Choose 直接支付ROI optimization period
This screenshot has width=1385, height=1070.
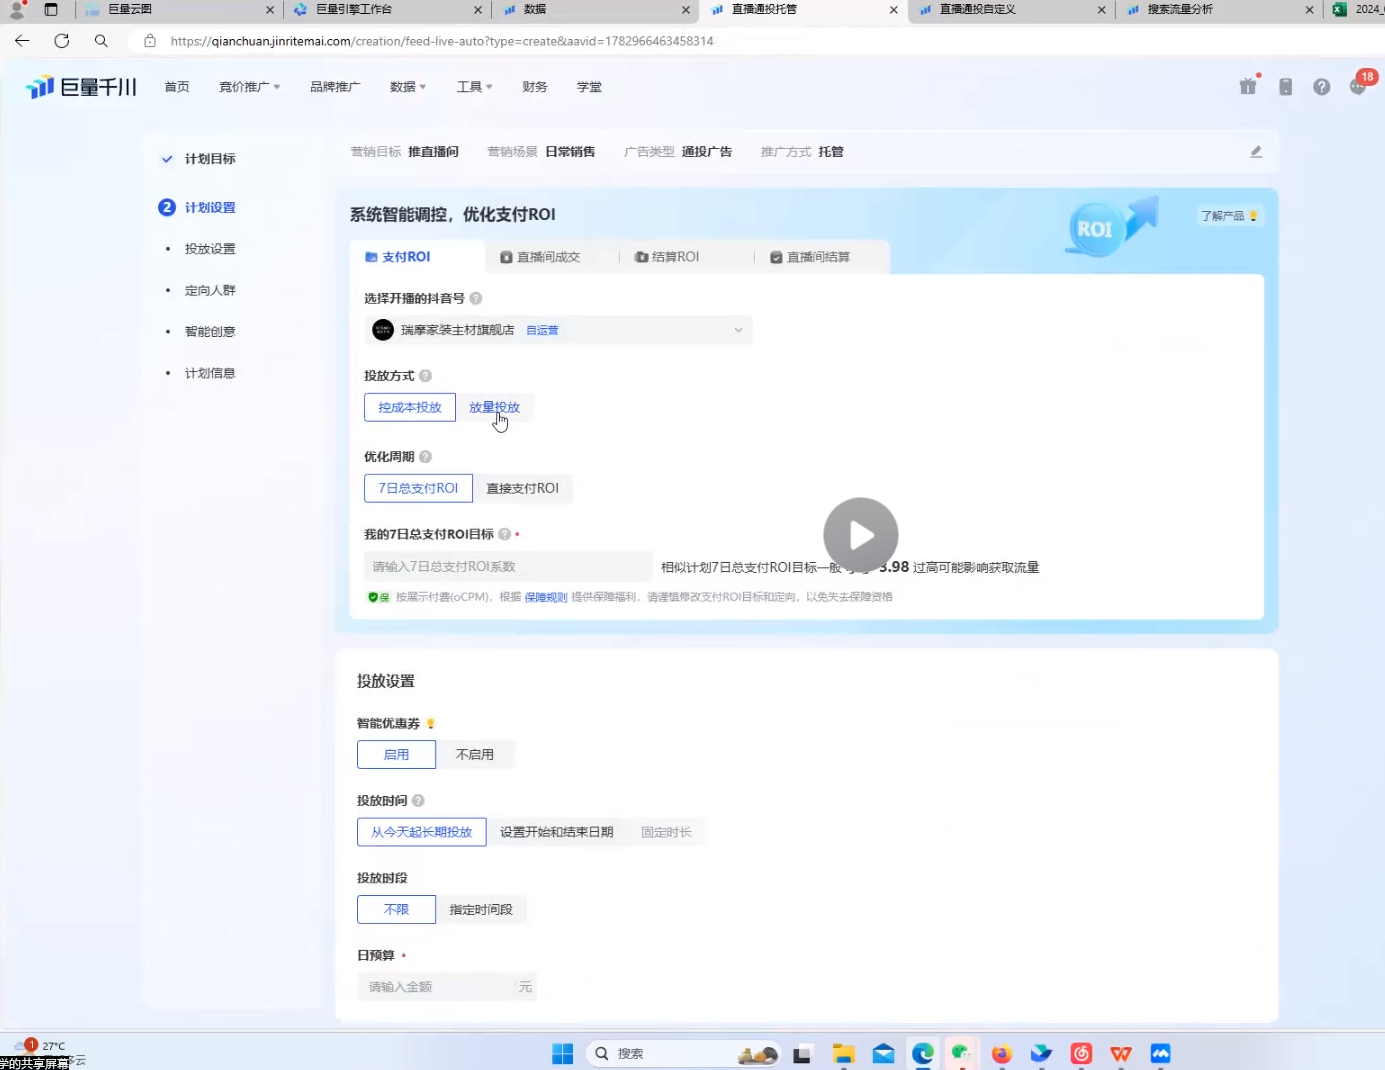pyautogui.click(x=522, y=488)
